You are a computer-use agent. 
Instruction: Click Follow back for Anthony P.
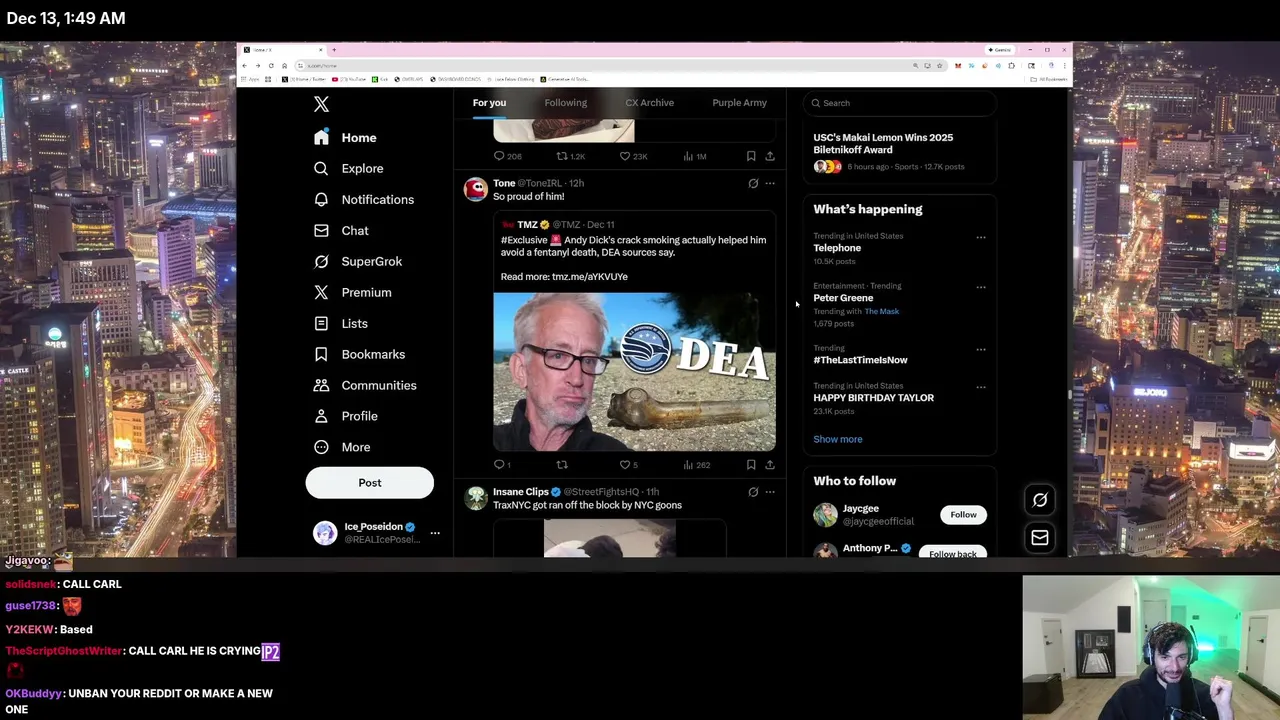(x=953, y=552)
